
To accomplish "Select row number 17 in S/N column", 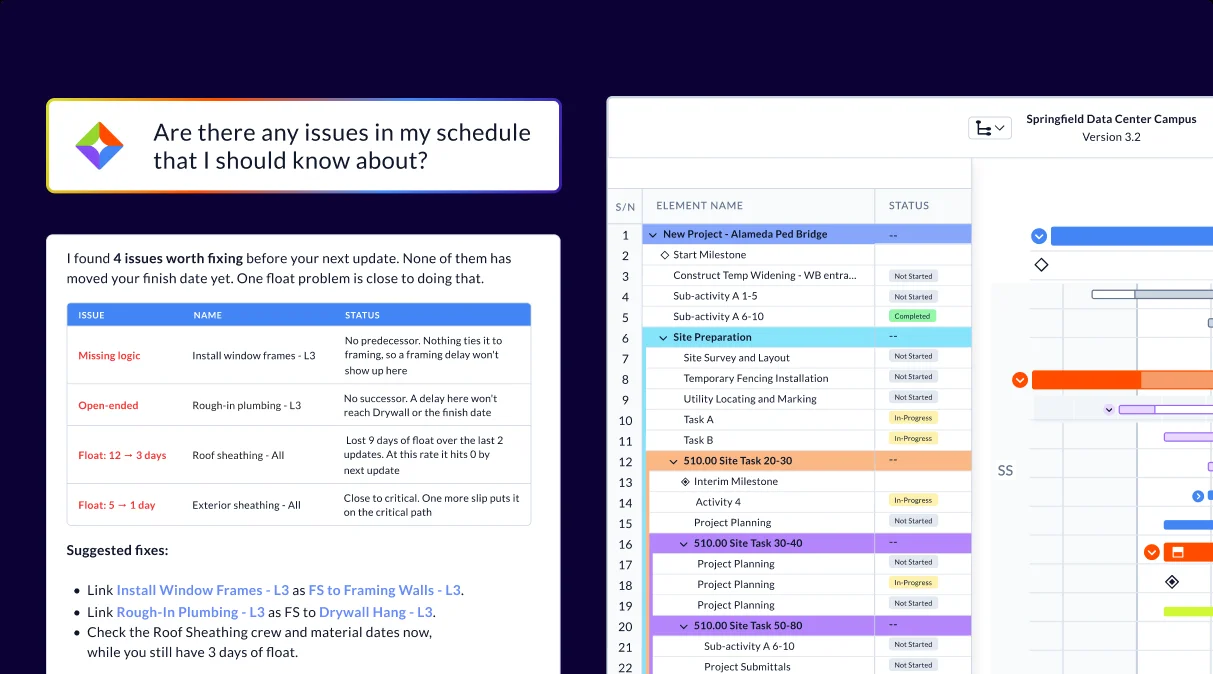I will [625, 565].
